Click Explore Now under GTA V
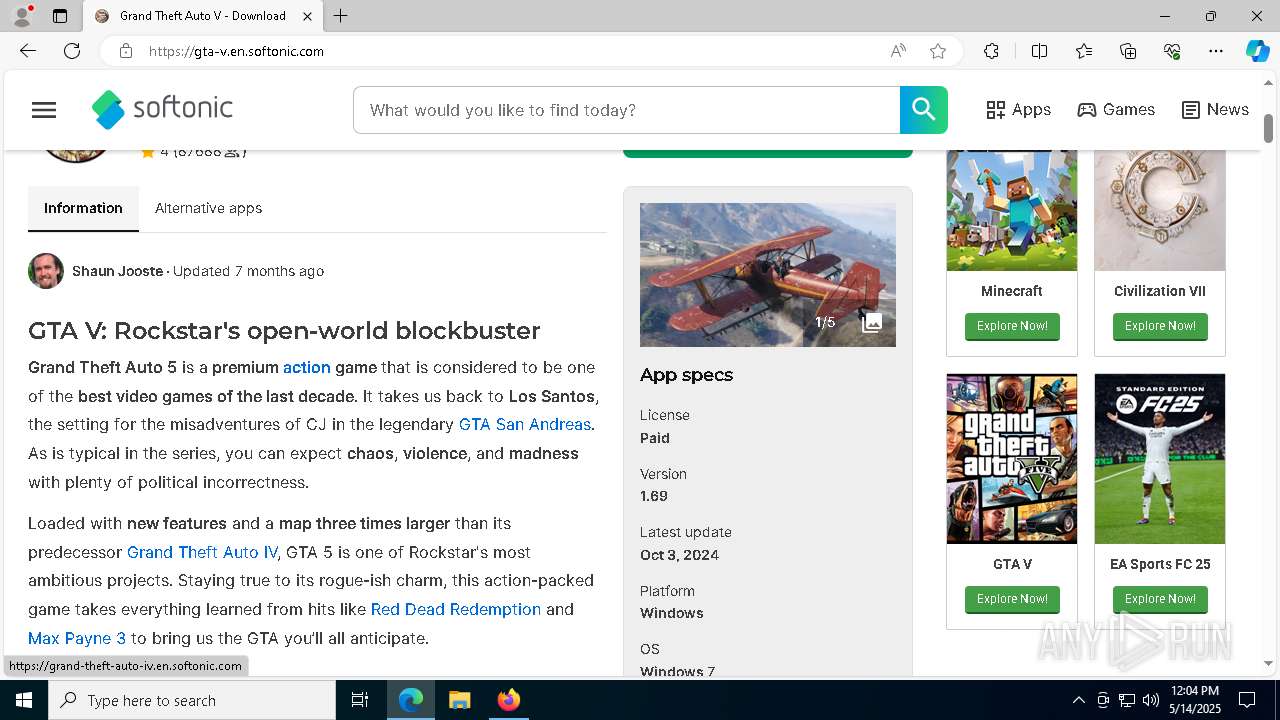 click(1012, 599)
